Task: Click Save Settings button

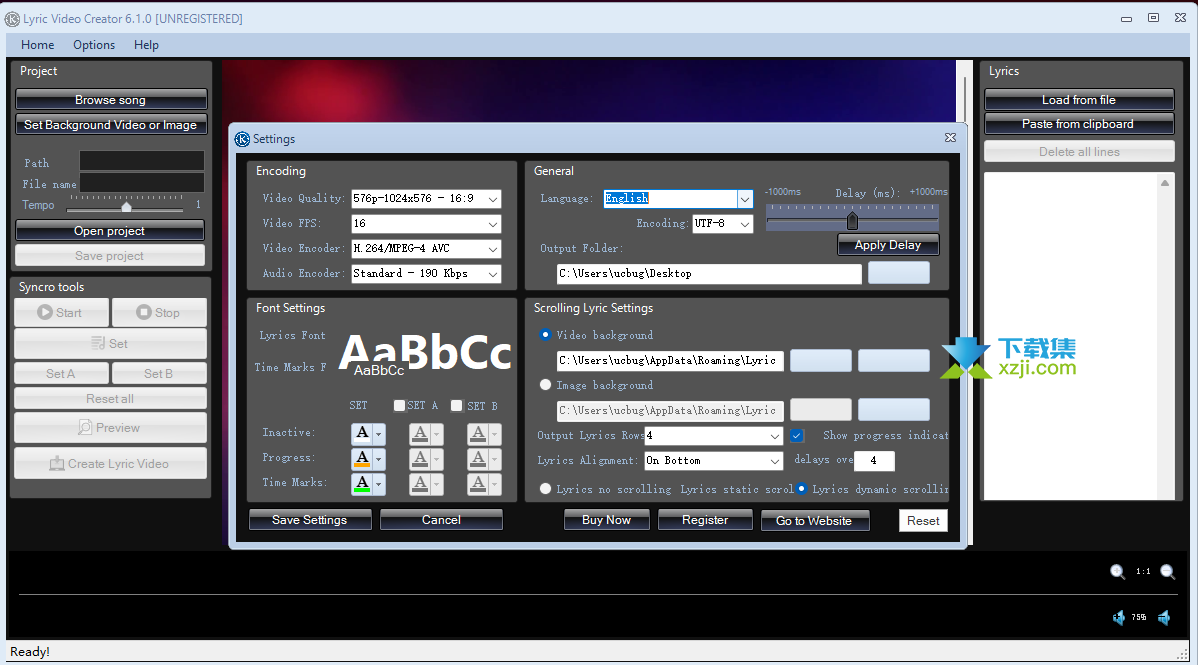Action: coord(309,520)
